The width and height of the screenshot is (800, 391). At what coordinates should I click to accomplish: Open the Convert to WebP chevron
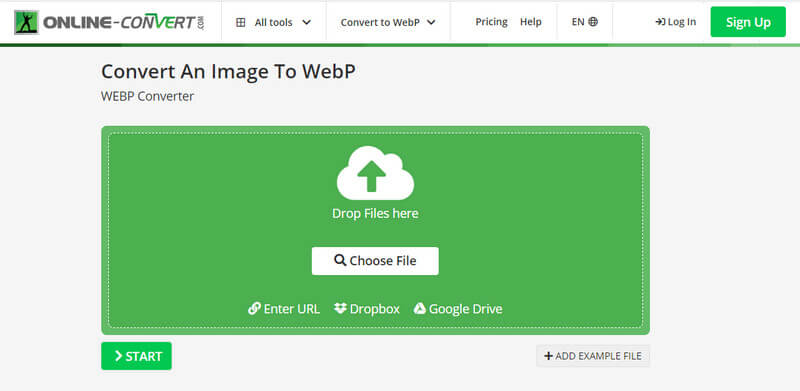coord(431,22)
